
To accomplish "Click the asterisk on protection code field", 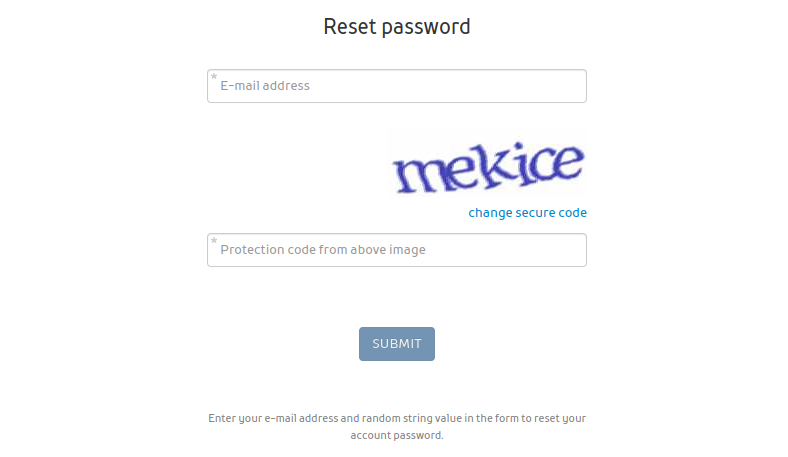I will pos(214,241).
